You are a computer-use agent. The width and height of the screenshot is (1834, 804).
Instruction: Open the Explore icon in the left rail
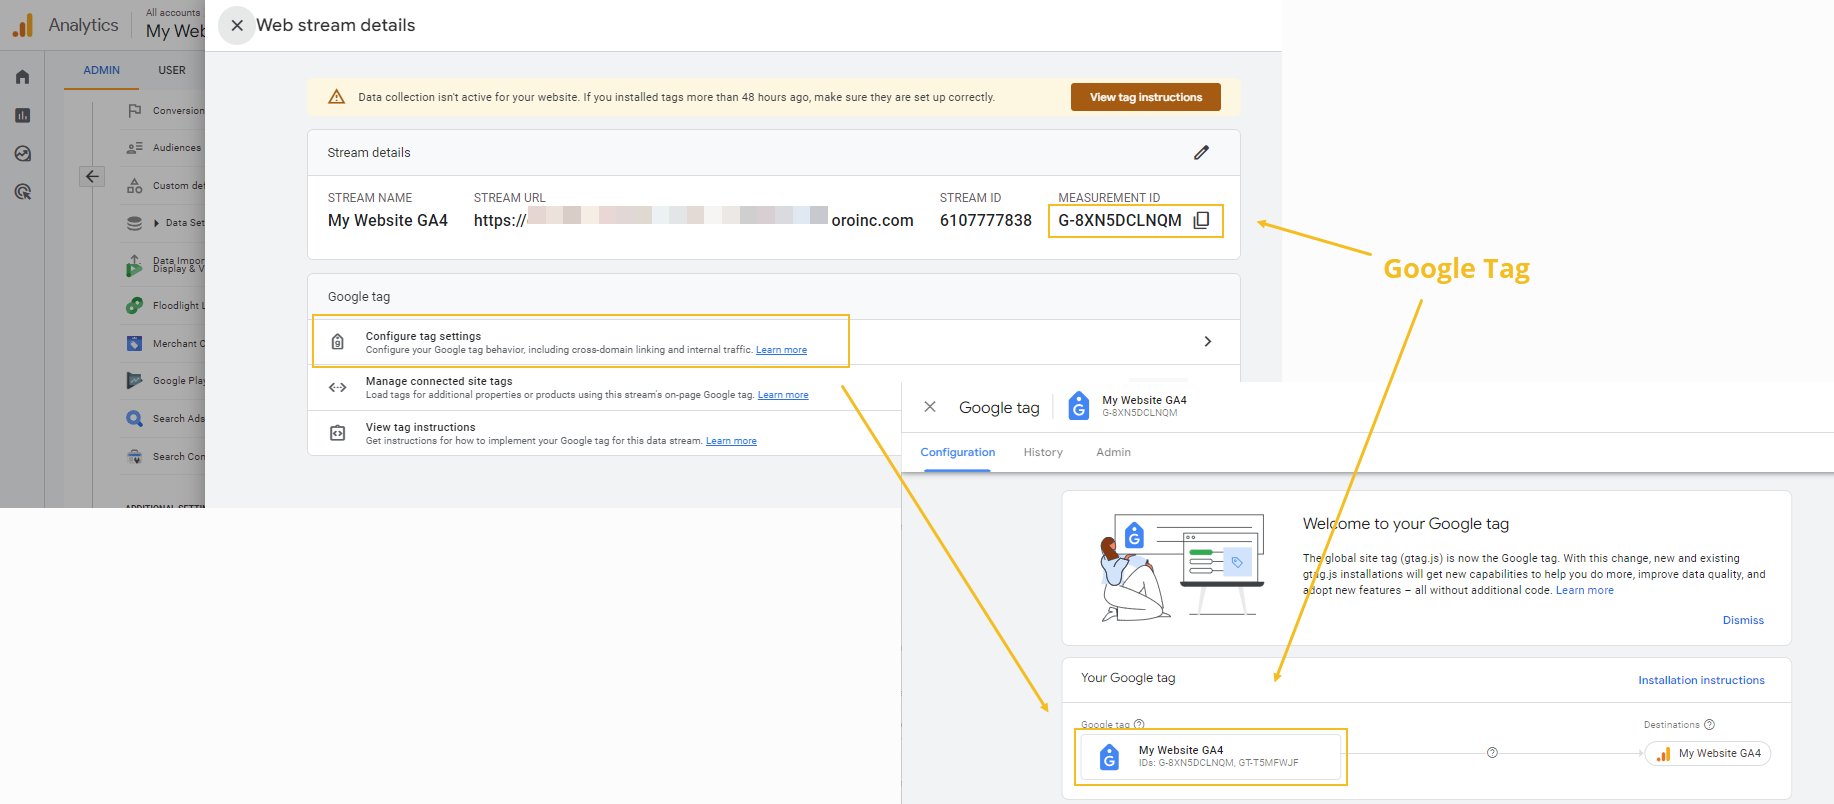[22, 153]
